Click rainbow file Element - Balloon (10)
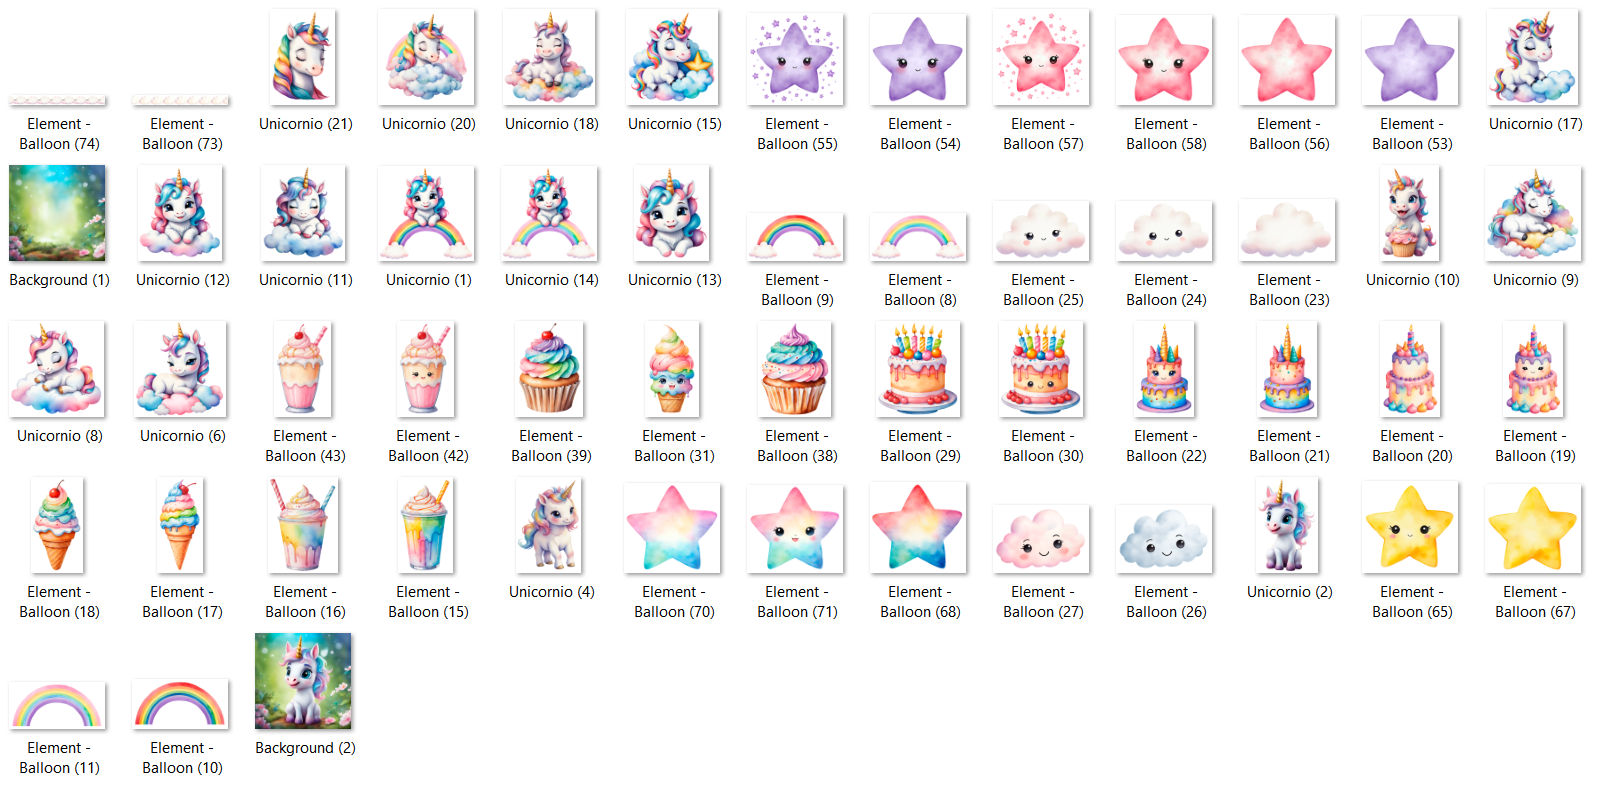 click(180, 704)
